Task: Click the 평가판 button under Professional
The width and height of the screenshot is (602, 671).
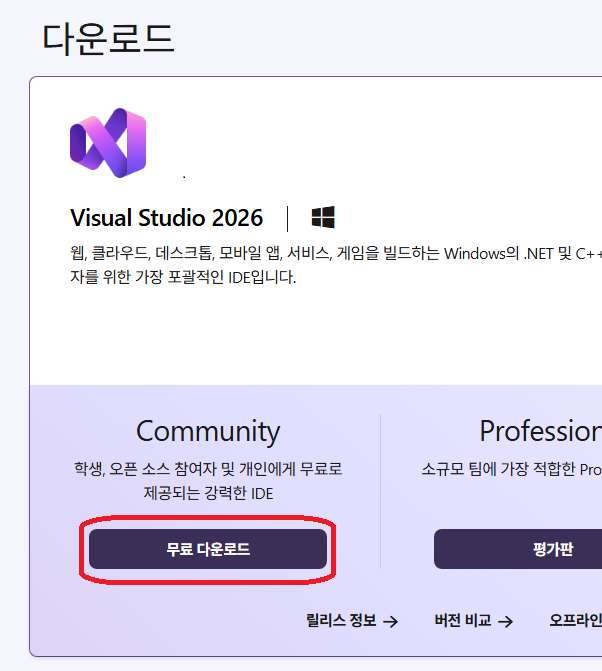Action: click(518, 549)
